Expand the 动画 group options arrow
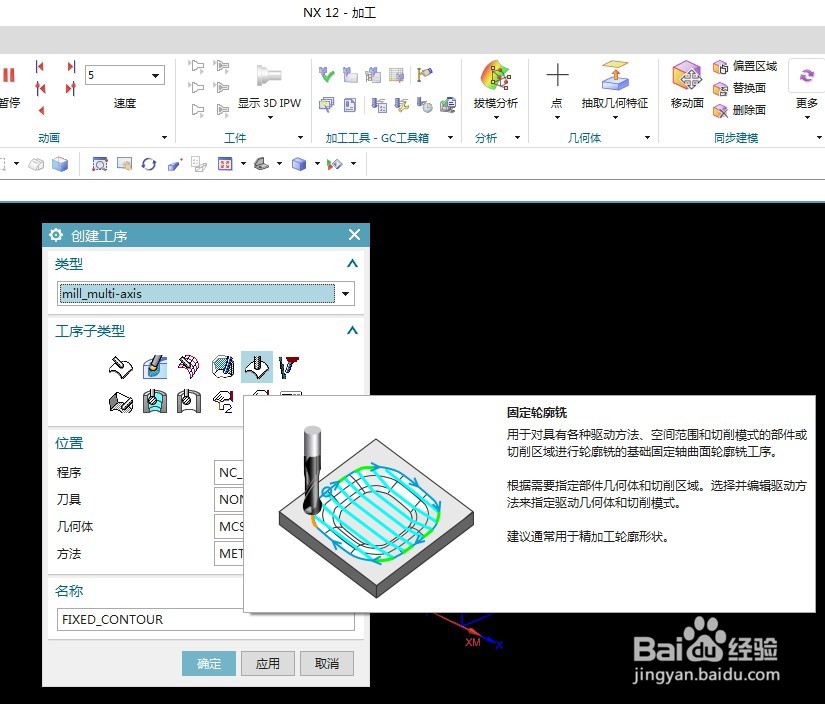This screenshot has width=825, height=704. pos(164,138)
